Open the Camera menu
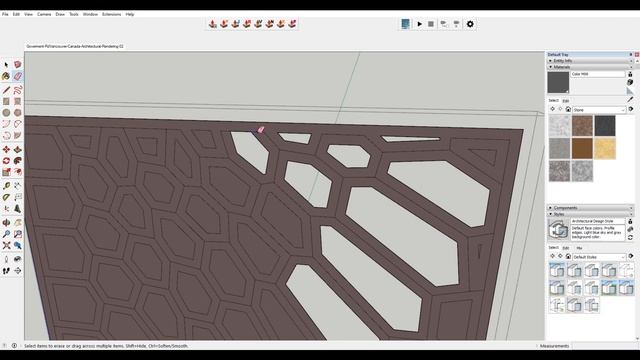This screenshot has height=360, width=640. point(44,14)
